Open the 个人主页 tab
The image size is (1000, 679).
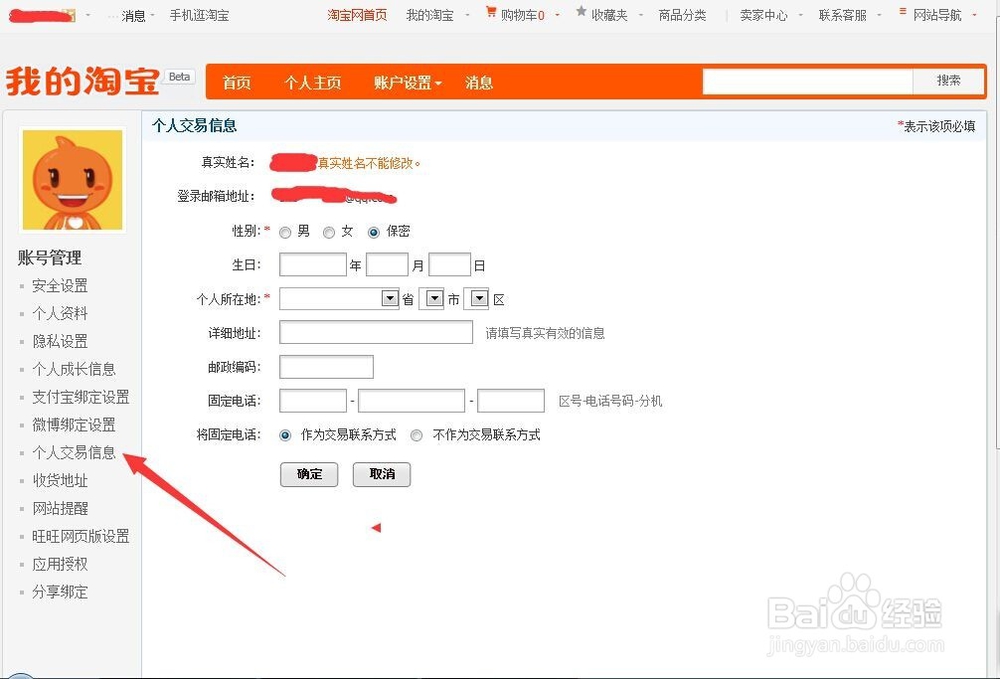[x=312, y=83]
